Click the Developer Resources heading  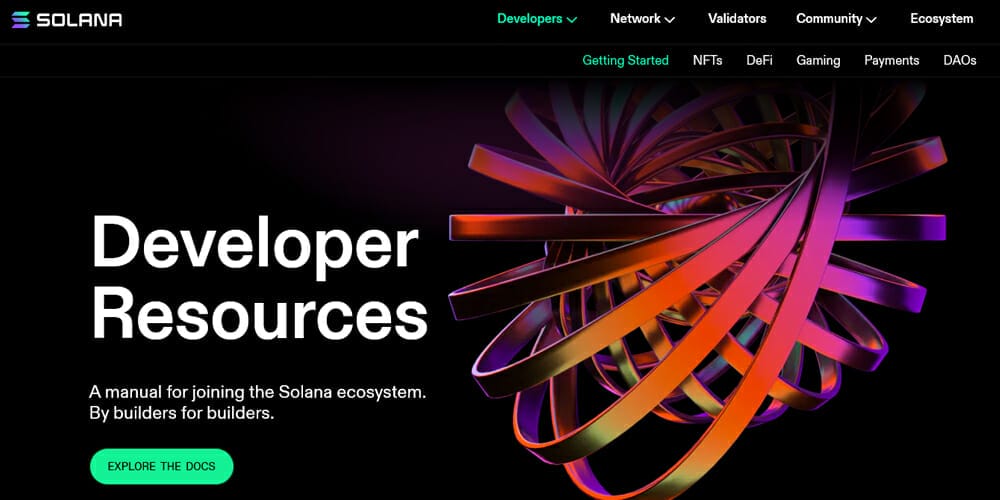[259, 278]
